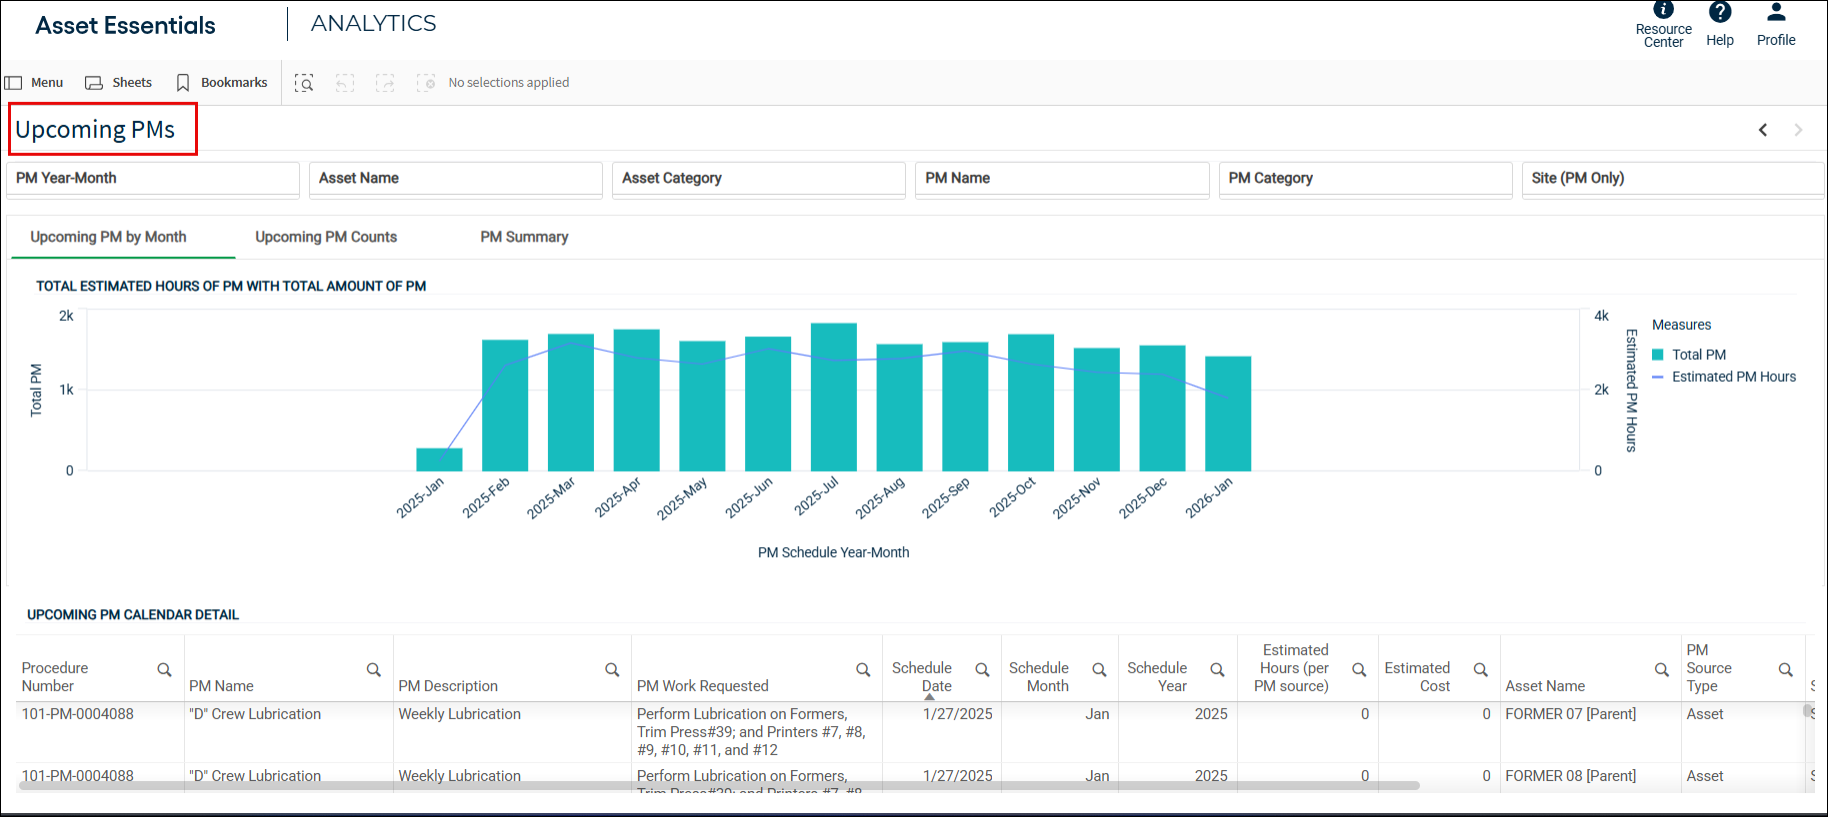Expand the Asset Category filter
Viewport: 1828px width, 817px height.
coord(759,179)
